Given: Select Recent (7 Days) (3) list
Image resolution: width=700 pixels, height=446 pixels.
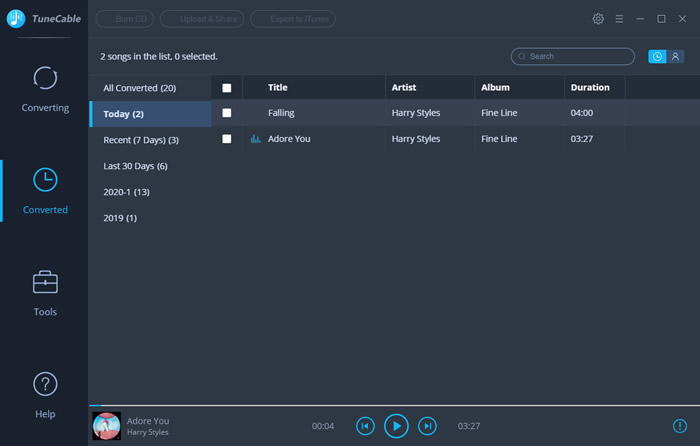Looking at the screenshot, I should click(150, 140).
